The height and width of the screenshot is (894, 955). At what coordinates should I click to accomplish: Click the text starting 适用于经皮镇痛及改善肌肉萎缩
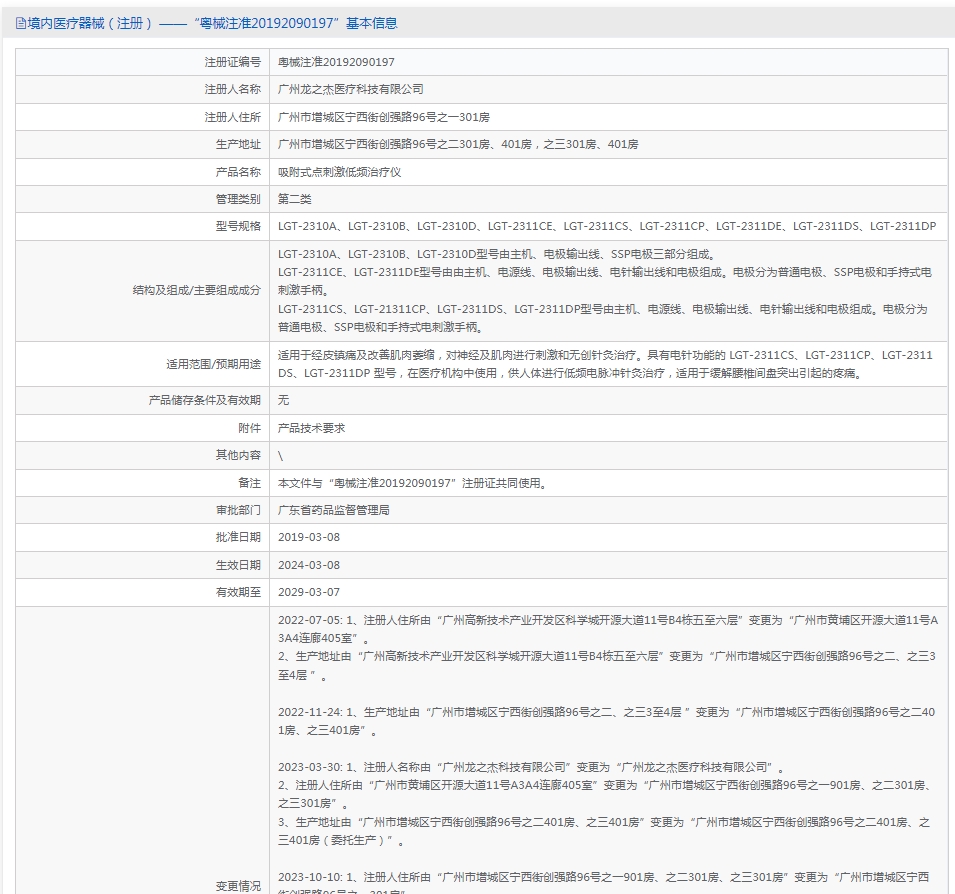tap(605, 364)
